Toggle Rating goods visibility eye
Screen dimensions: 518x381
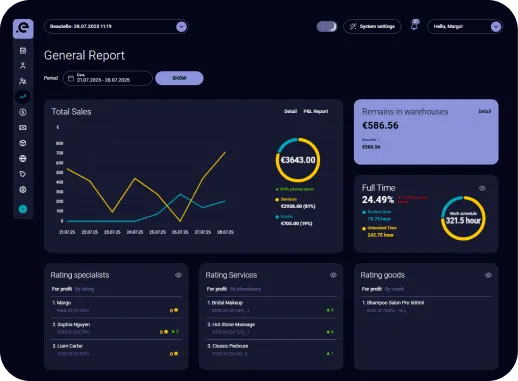(x=488, y=275)
